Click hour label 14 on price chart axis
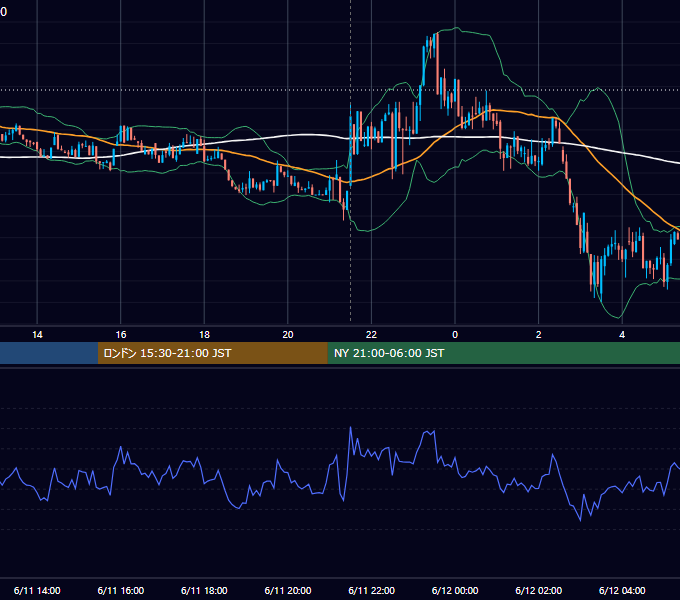 [x=37, y=335]
